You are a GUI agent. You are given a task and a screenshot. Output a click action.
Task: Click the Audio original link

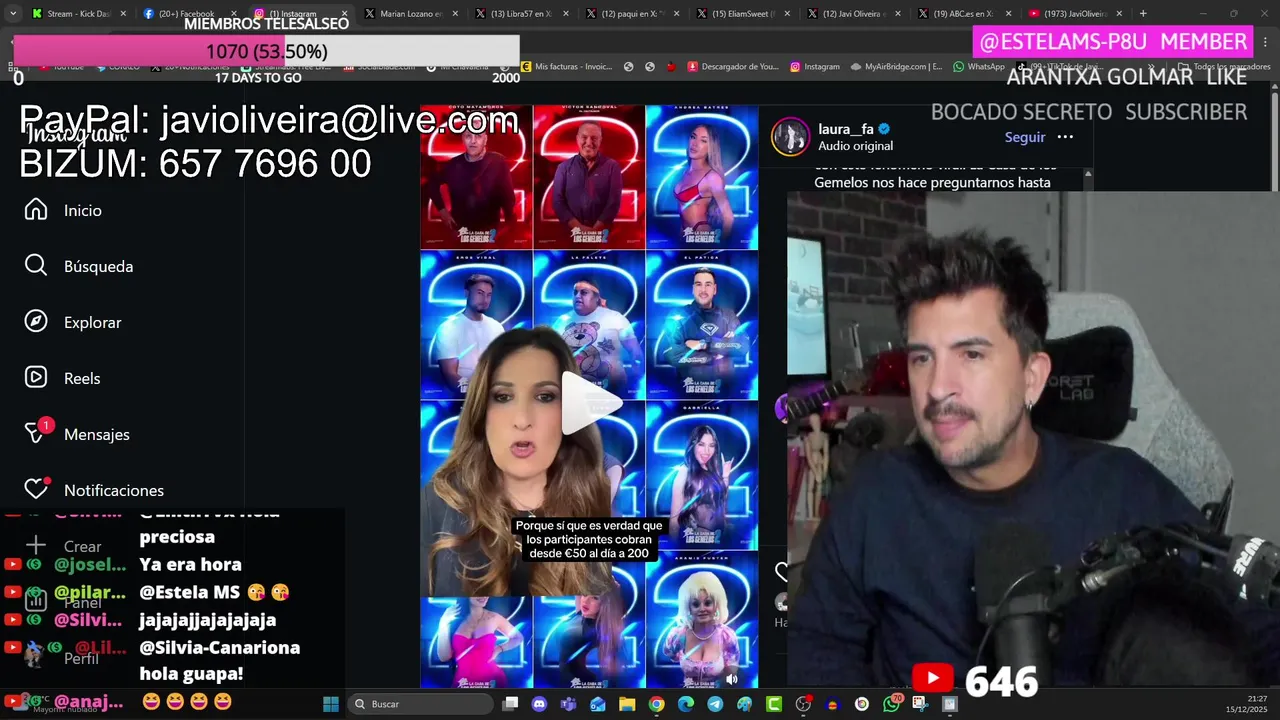click(855, 146)
